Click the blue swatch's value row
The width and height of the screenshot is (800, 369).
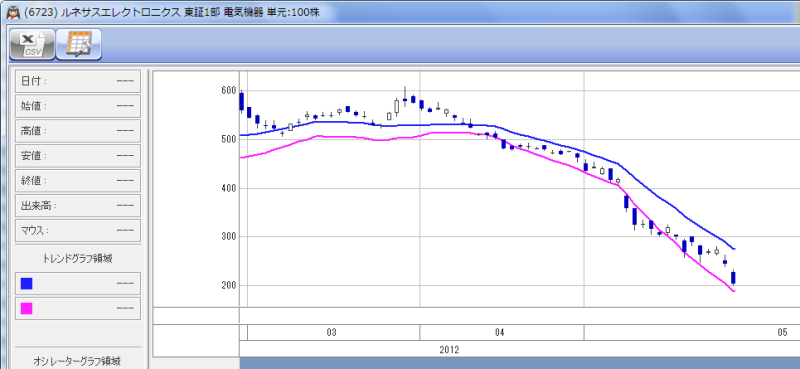coord(78,284)
